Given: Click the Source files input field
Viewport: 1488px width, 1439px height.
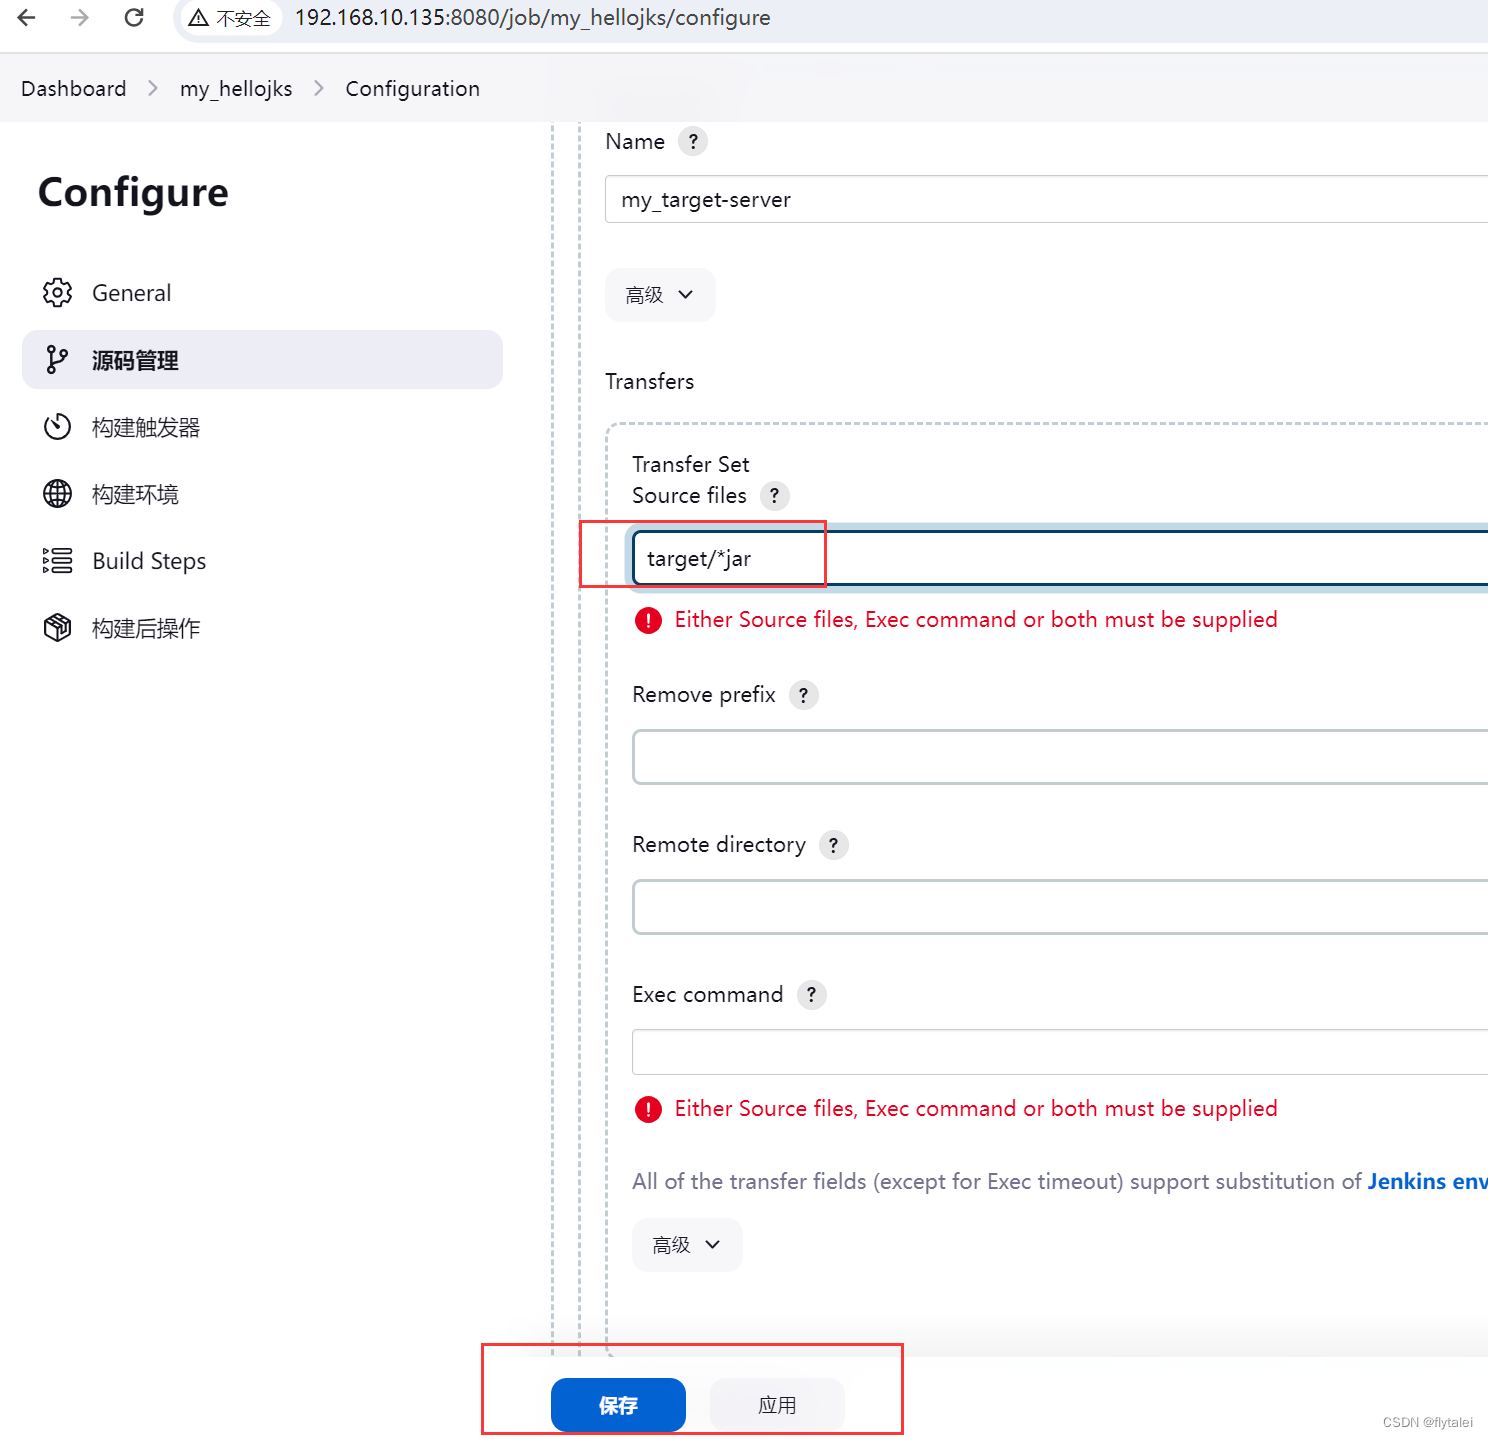Looking at the screenshot, I should pyautogui.click(x=1060, y=558).
